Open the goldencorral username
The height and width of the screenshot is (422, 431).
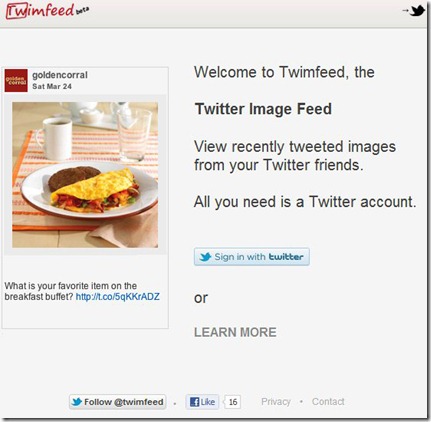(x=60, y=75)
